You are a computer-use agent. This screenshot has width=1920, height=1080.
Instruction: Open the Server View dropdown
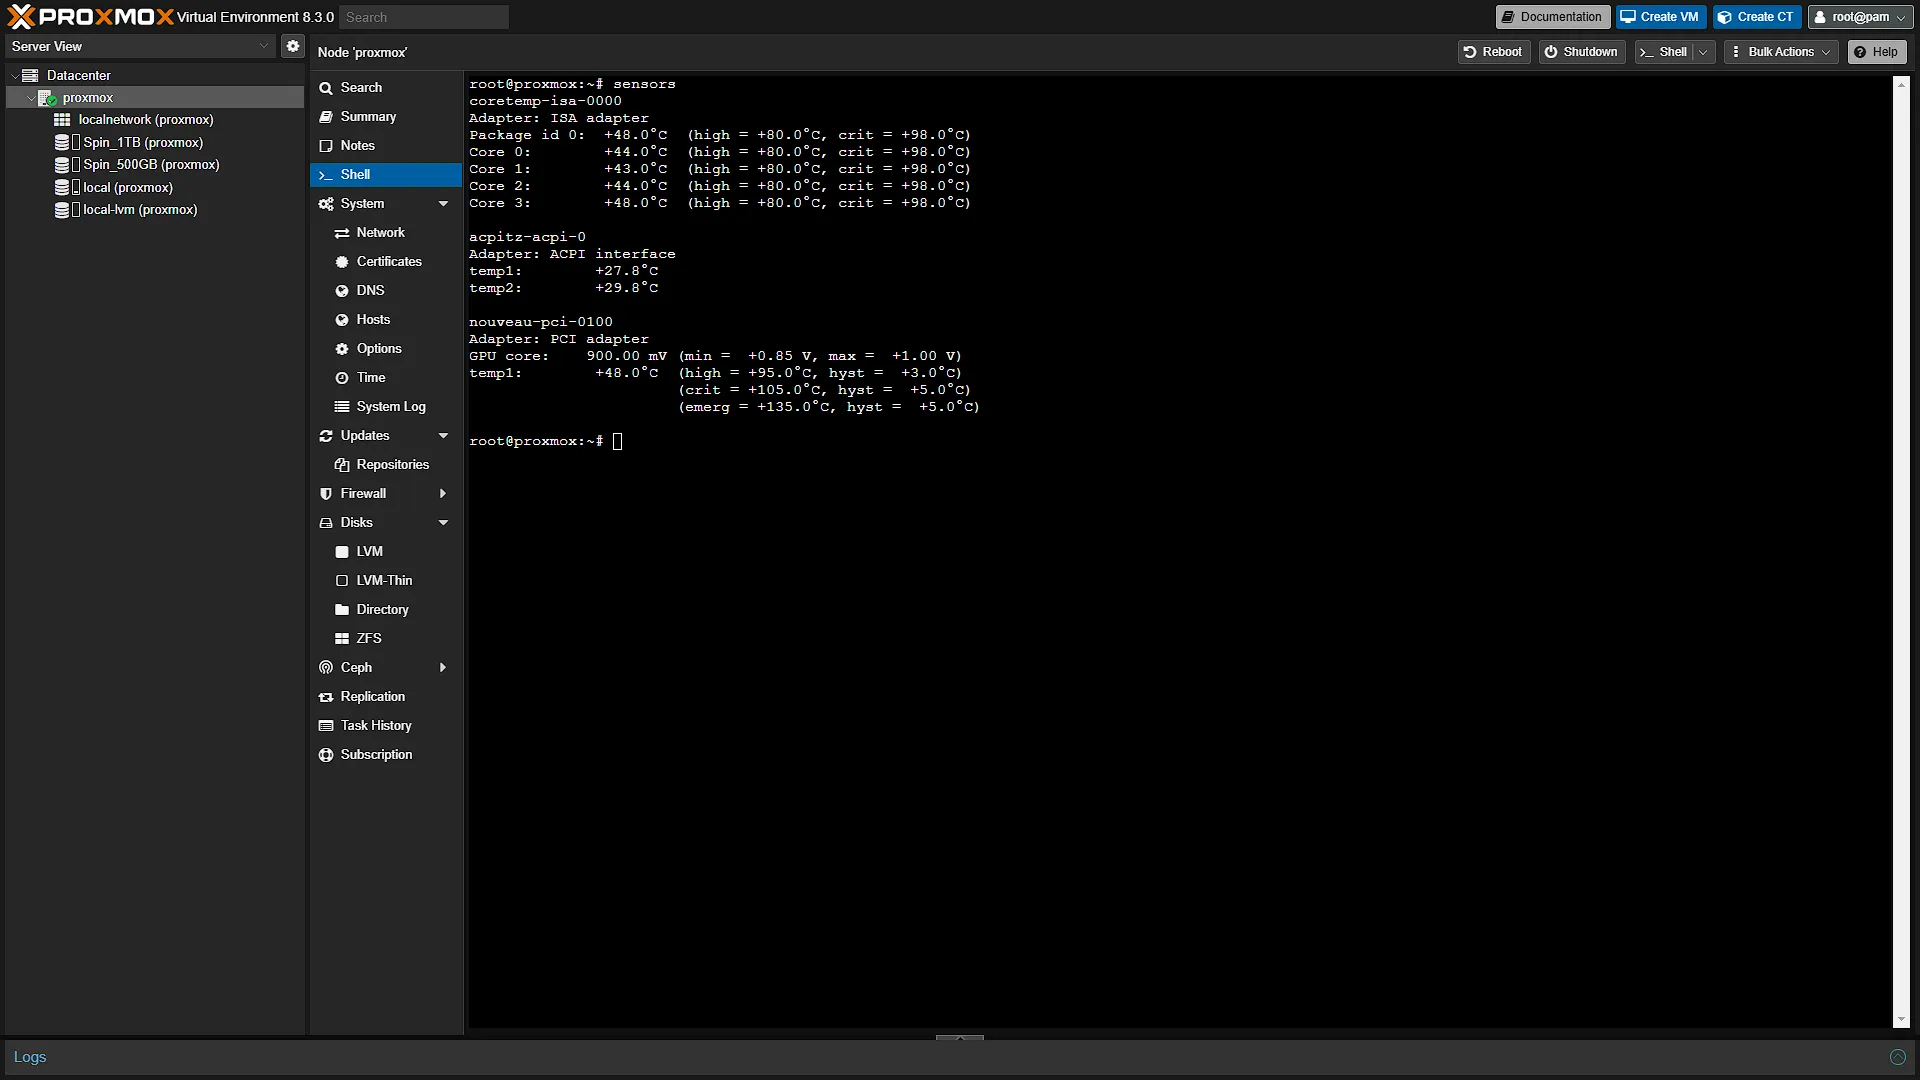pyautogui.click(x=264, y=46)
